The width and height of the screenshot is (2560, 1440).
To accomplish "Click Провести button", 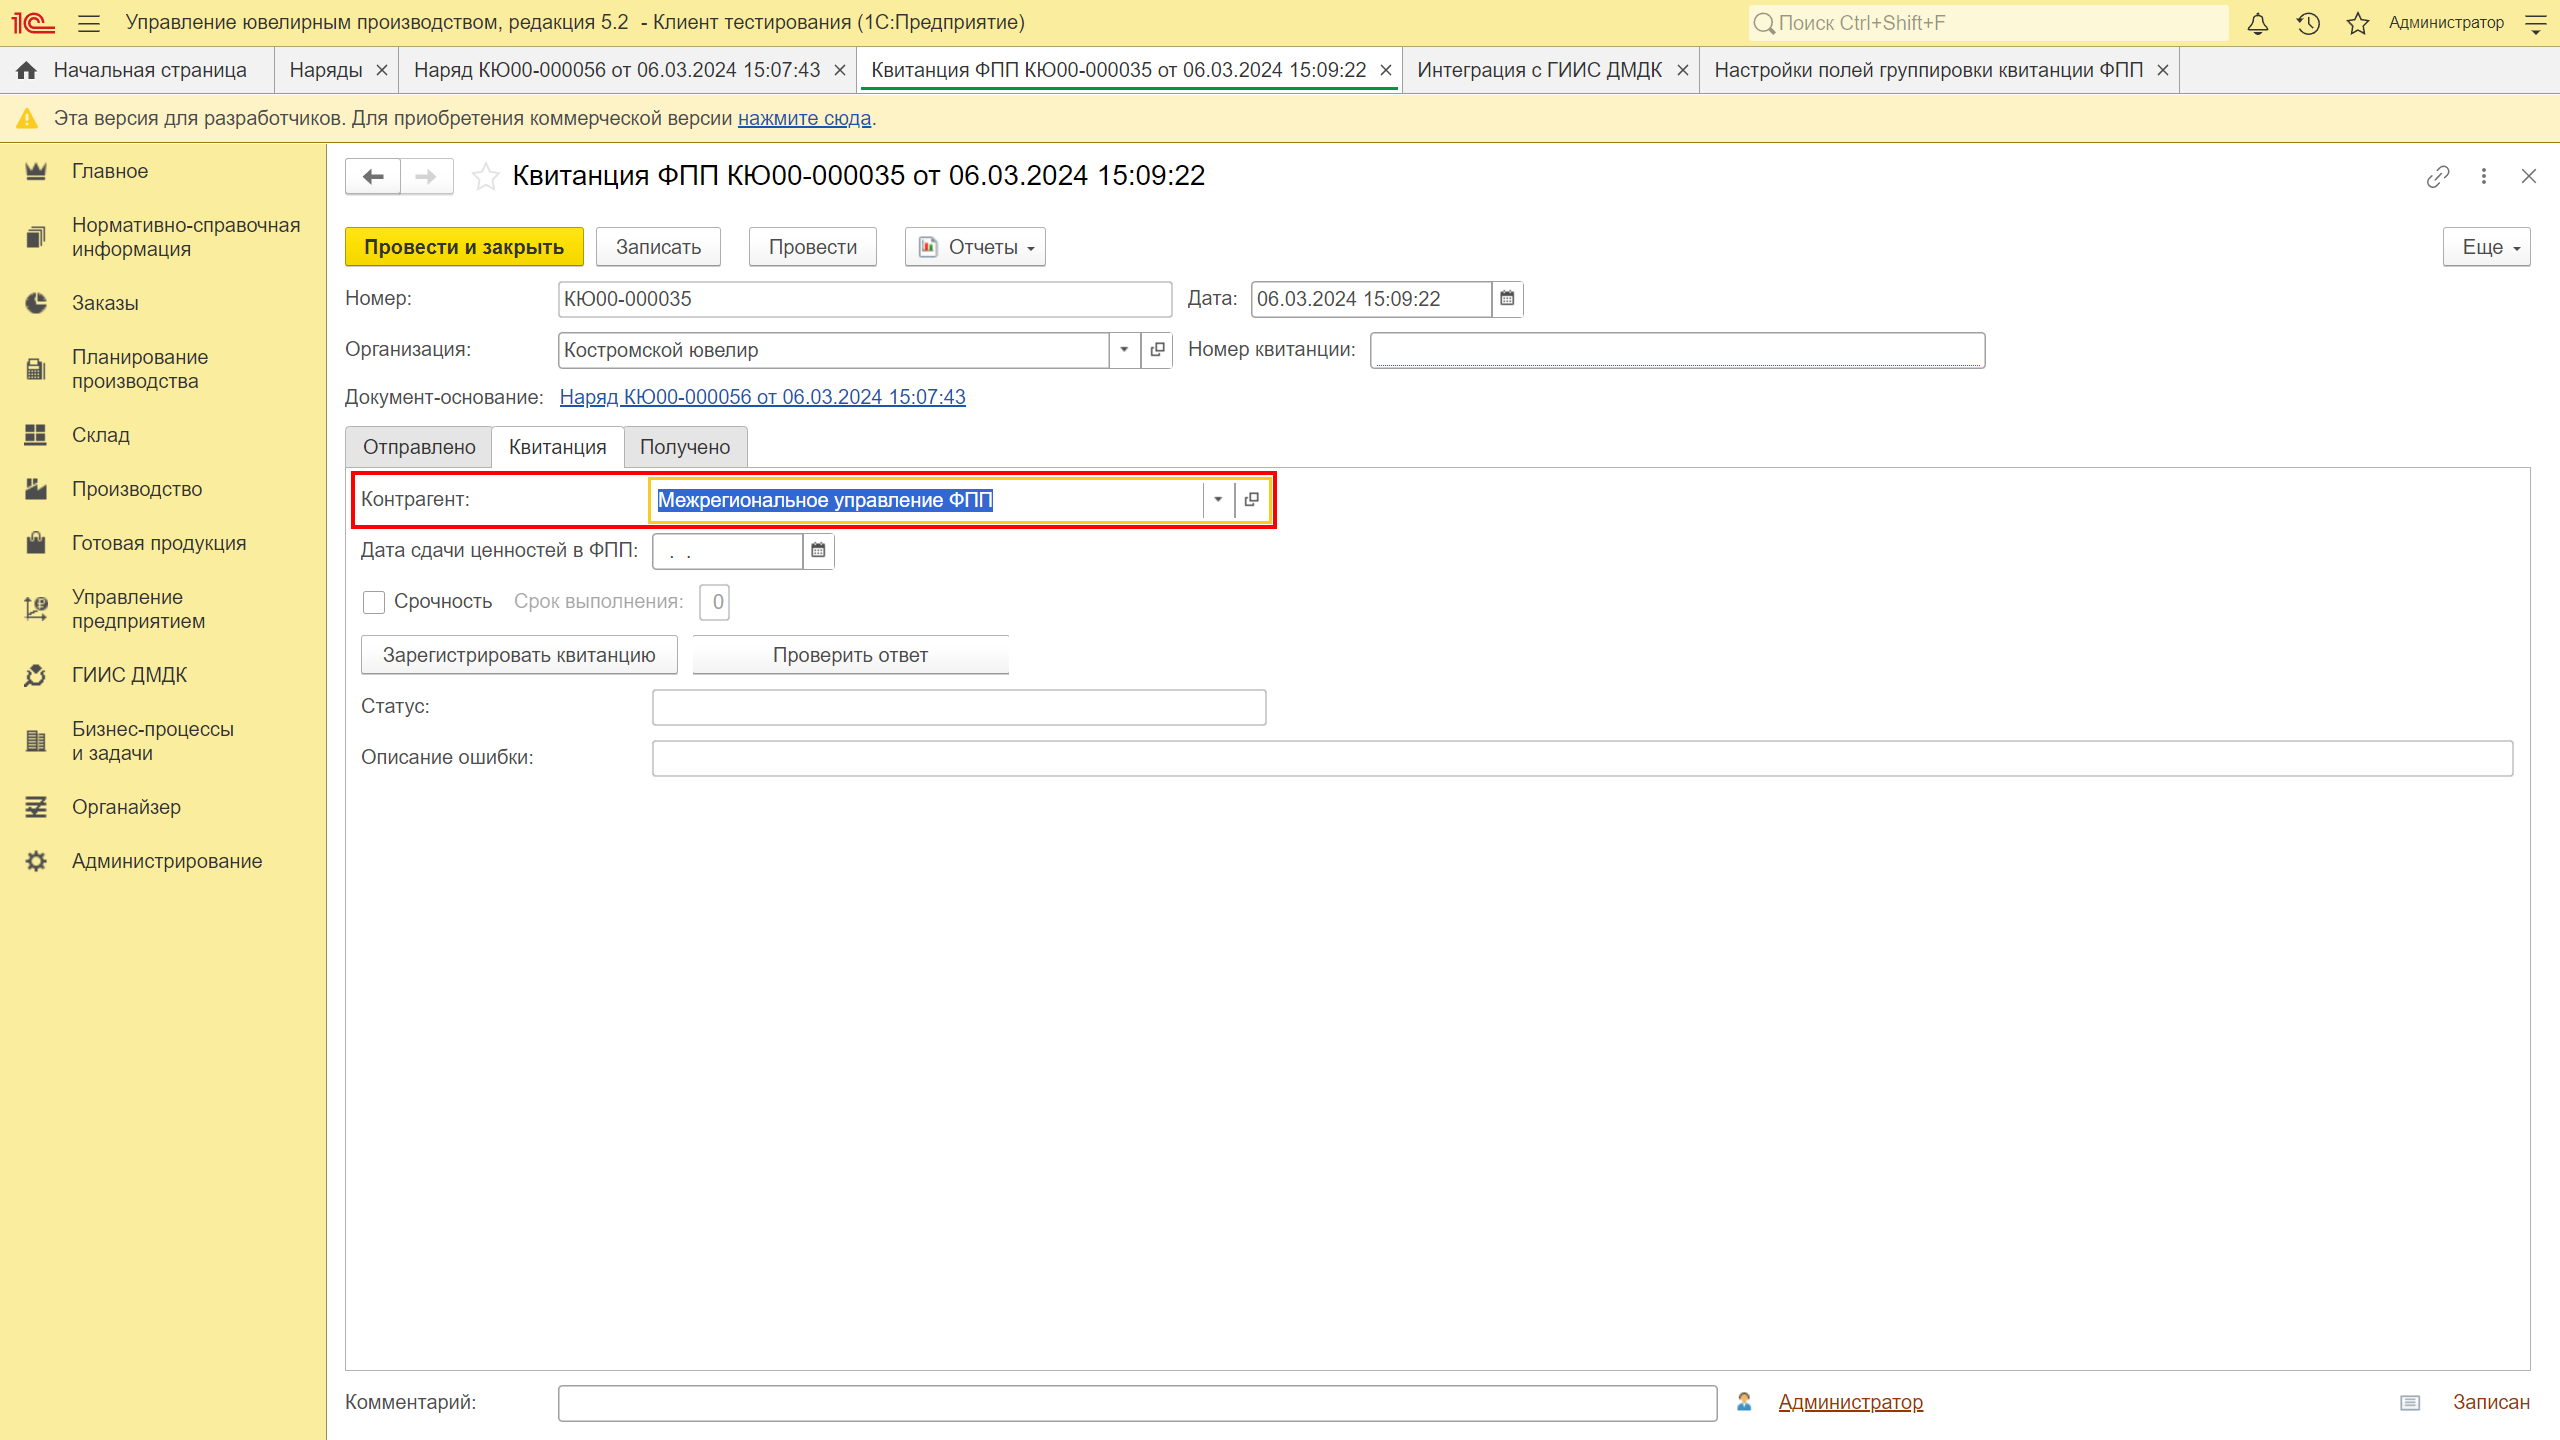I will pyautogui.click(x=812, y=247).
